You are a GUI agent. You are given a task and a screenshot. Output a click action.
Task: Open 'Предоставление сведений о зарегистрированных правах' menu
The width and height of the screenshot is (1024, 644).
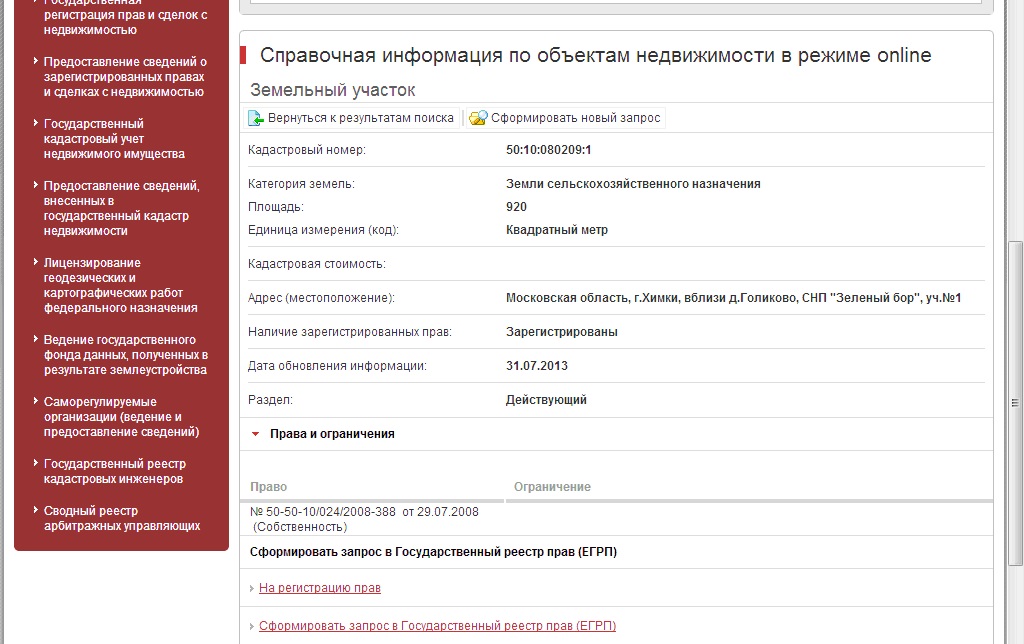(x=125, y=77)
